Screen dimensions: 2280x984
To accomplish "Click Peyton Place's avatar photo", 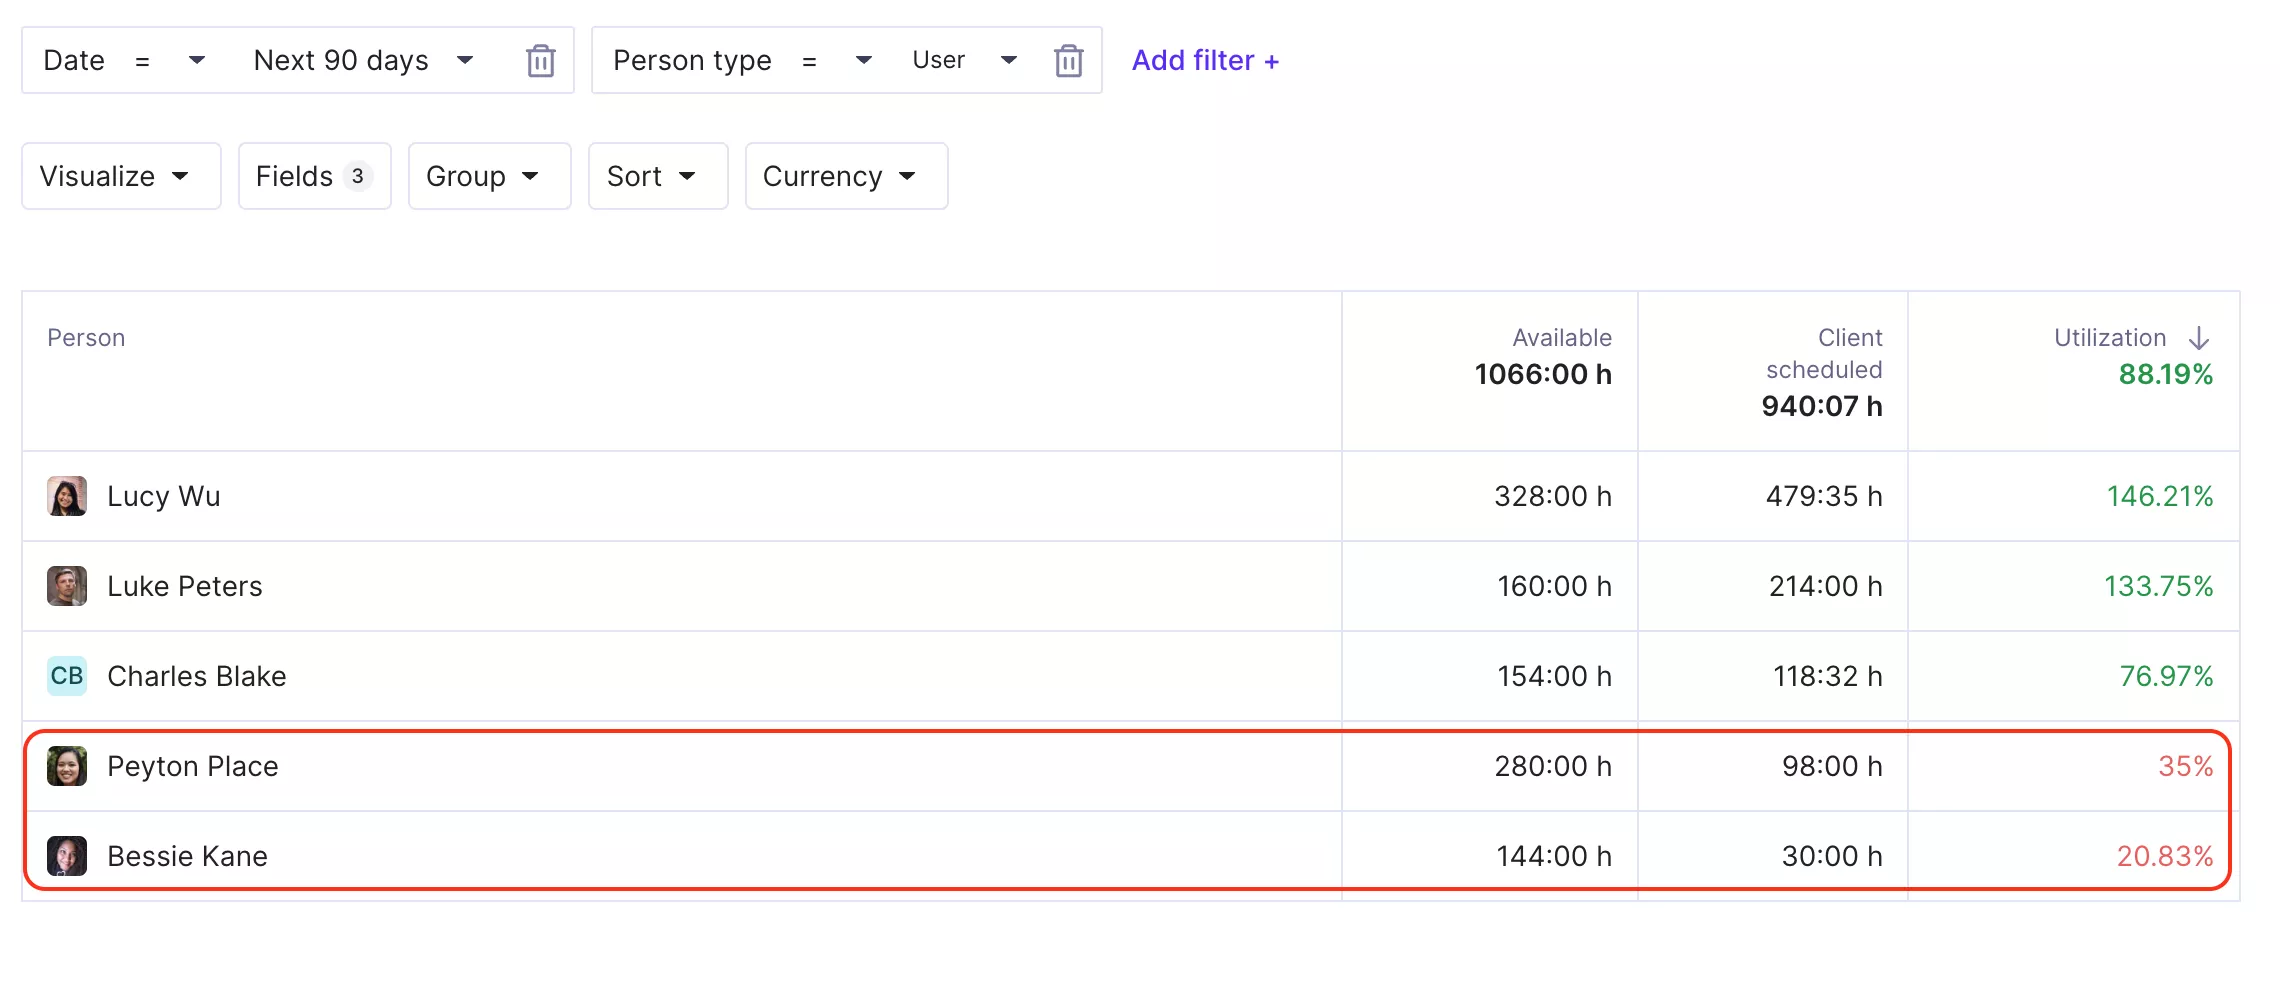I will [x=67, y=766].
